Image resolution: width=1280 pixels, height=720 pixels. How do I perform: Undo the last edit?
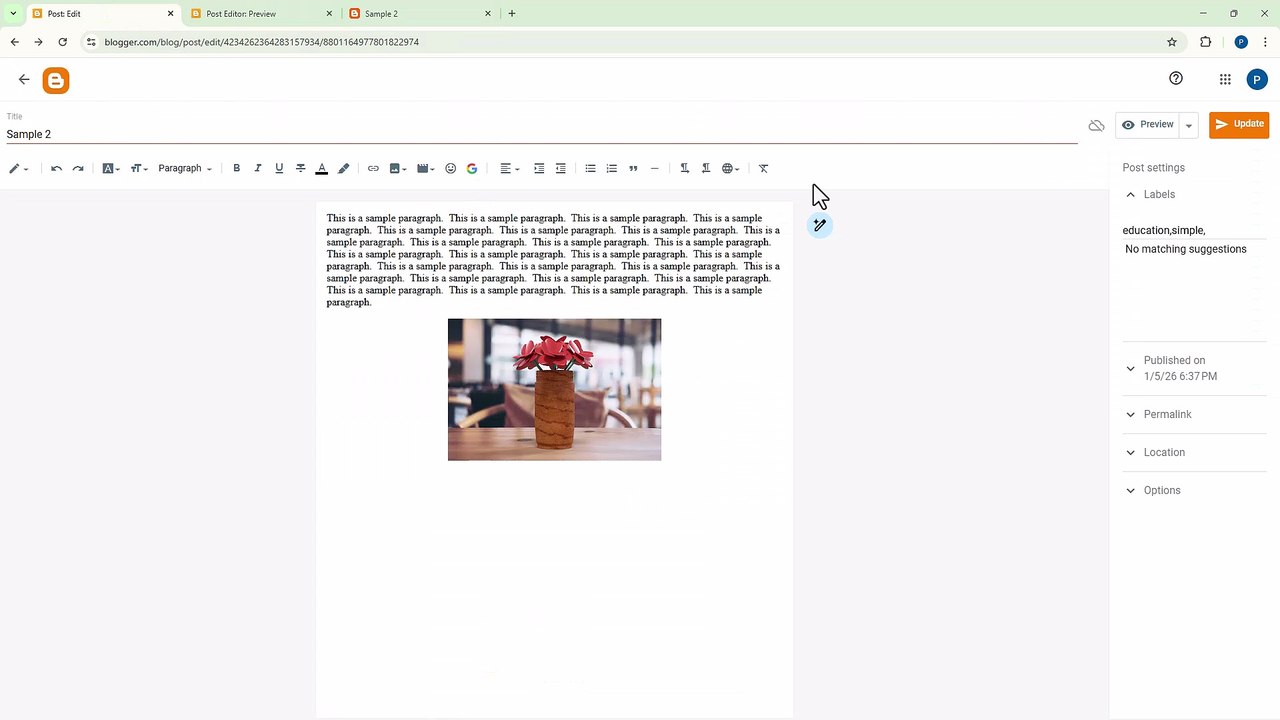[56, 168]
